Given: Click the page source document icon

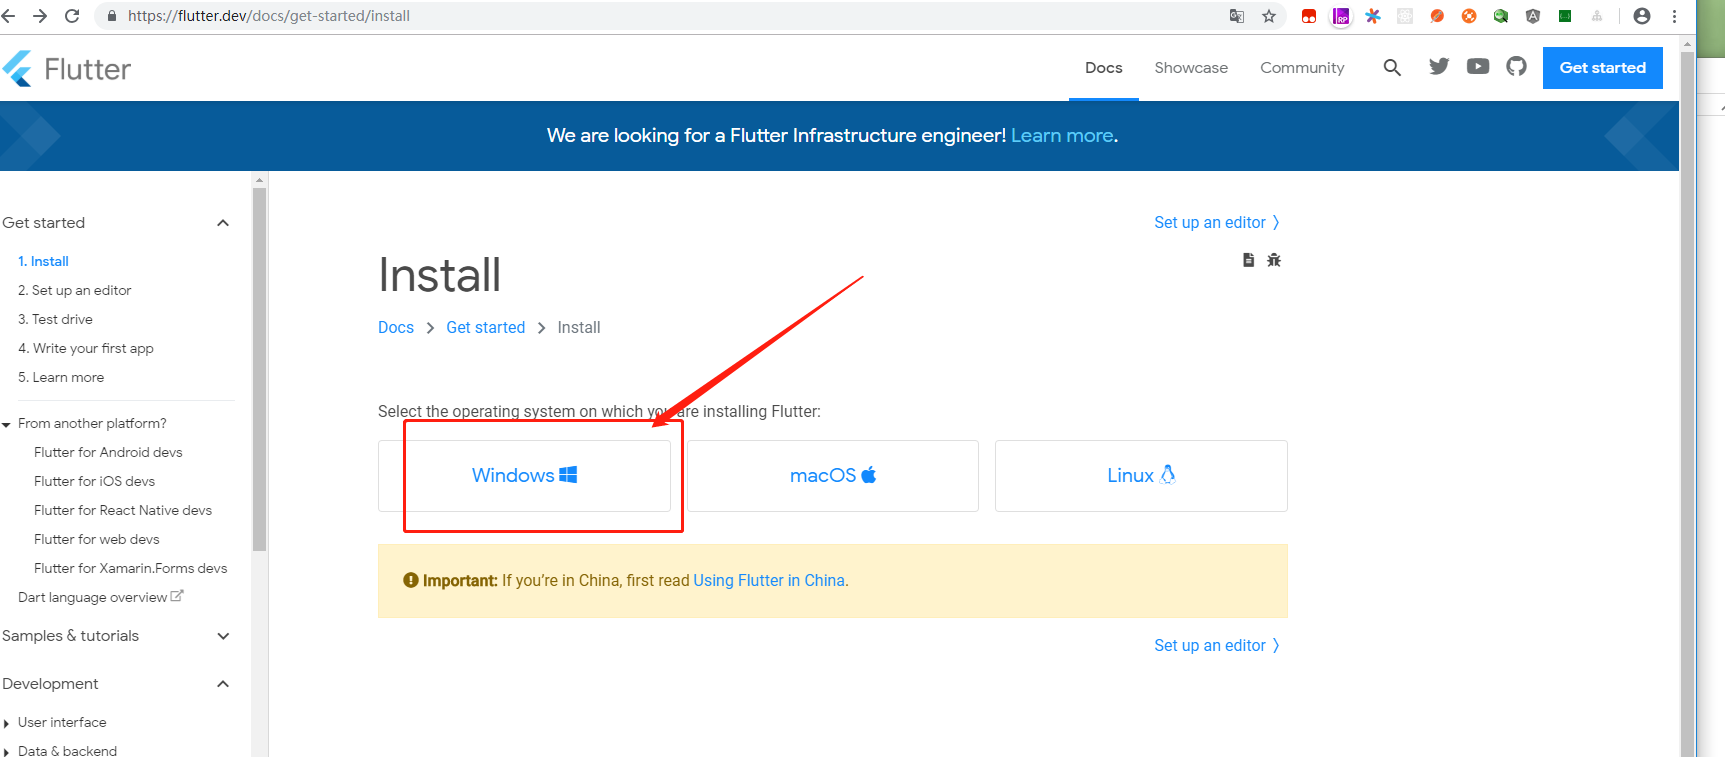Looking at the screenshot, I should (1249, 260).
